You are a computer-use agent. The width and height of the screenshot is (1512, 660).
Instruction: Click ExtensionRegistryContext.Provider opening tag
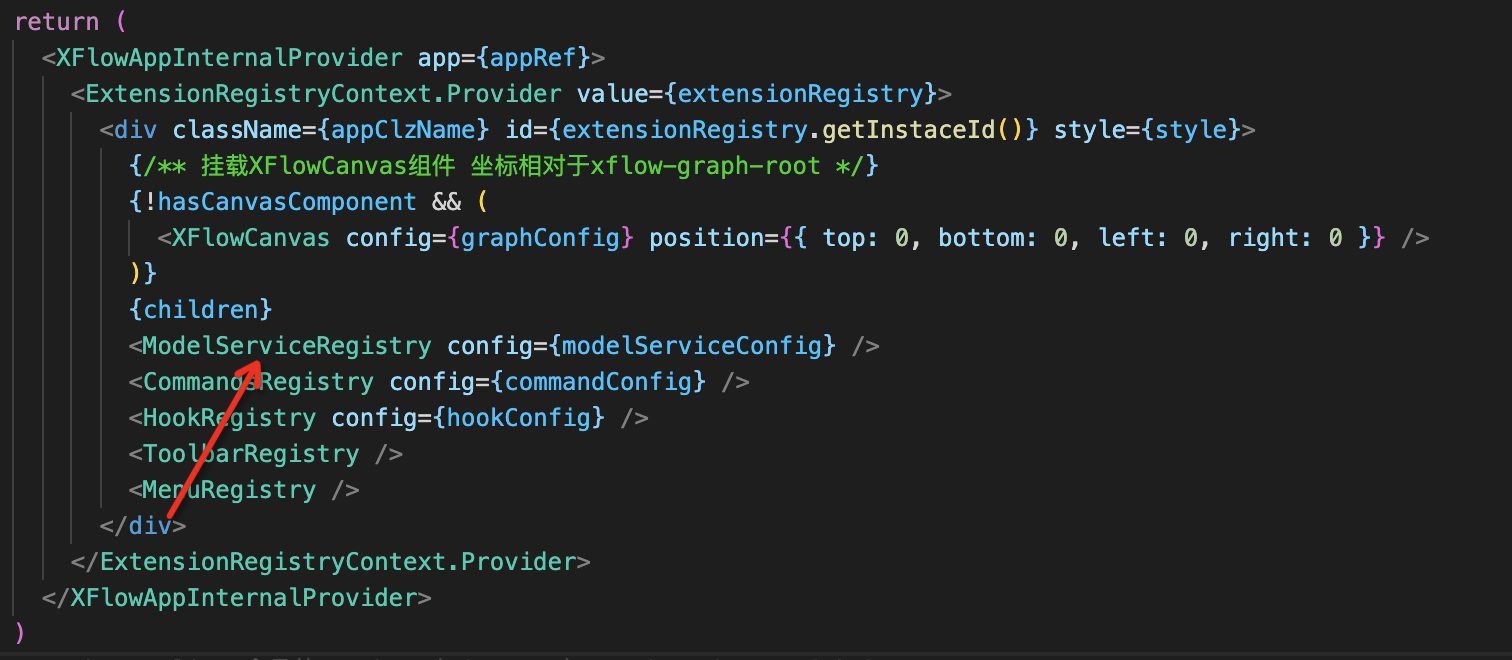(x=324, y=93)
